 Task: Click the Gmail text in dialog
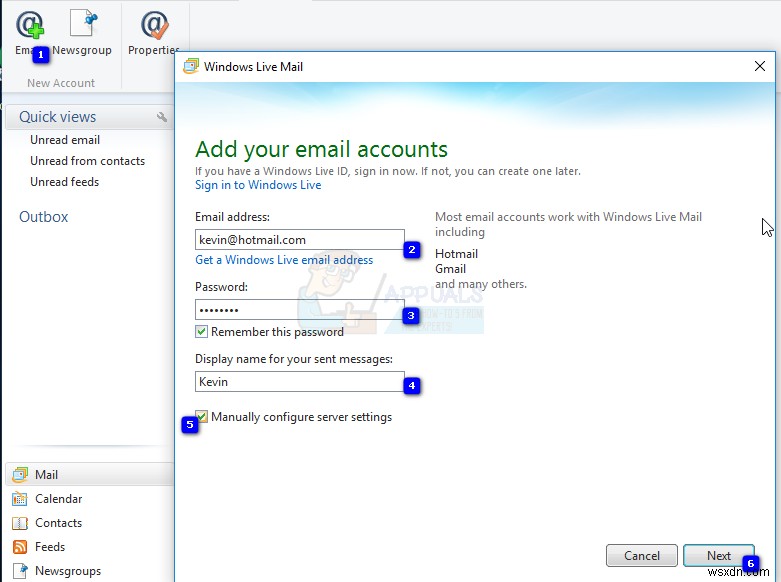pyautogui.click(x=450, y=269)
